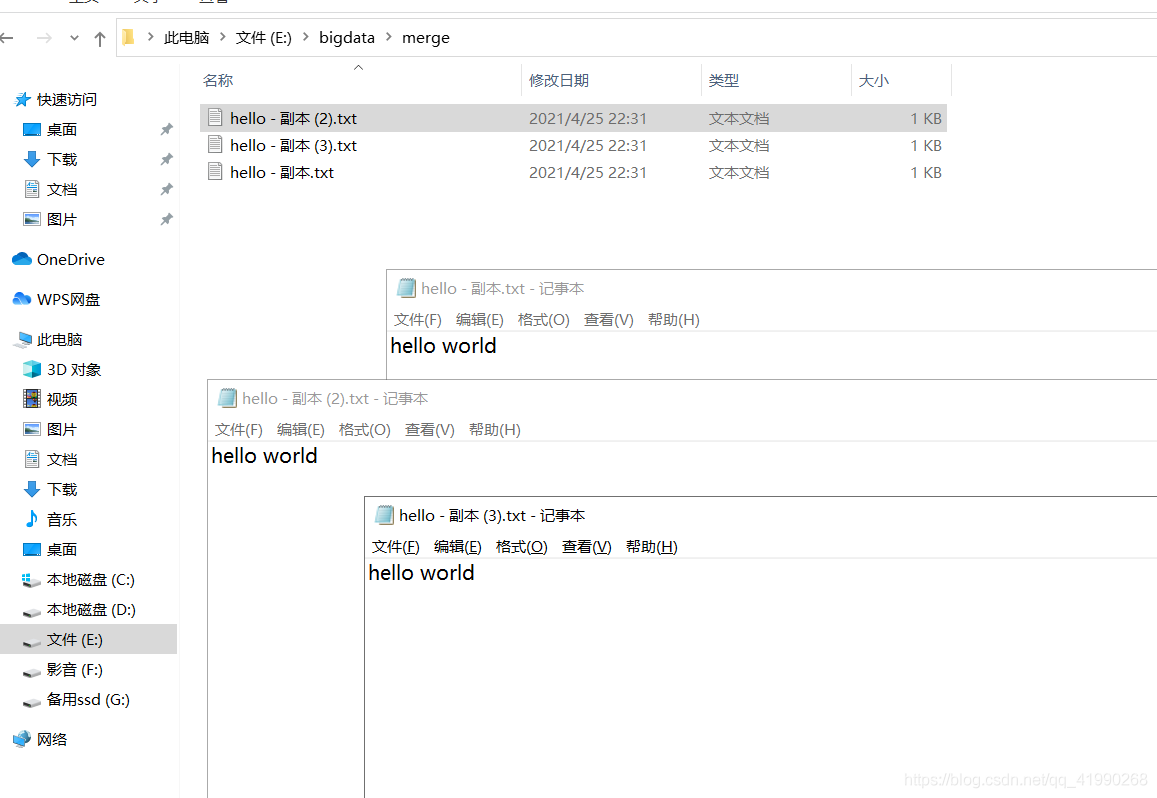
Task: Click text file icon of hello - 副本 (3).txt
Action: point(215,145)
